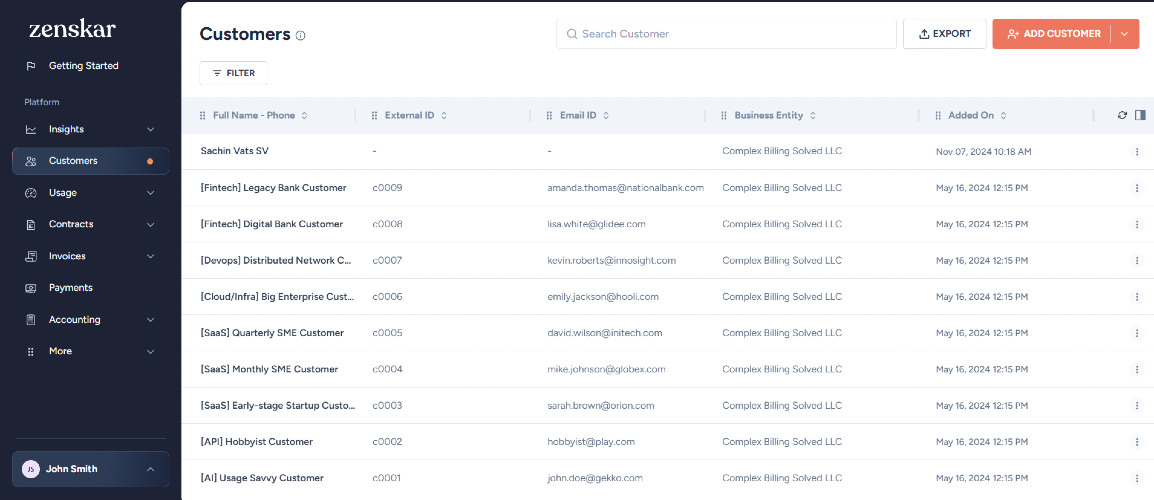The width and height of the screenshot is (1154, 500).
Task: Click the Search Customer field
Action: (x=726, y=34)
